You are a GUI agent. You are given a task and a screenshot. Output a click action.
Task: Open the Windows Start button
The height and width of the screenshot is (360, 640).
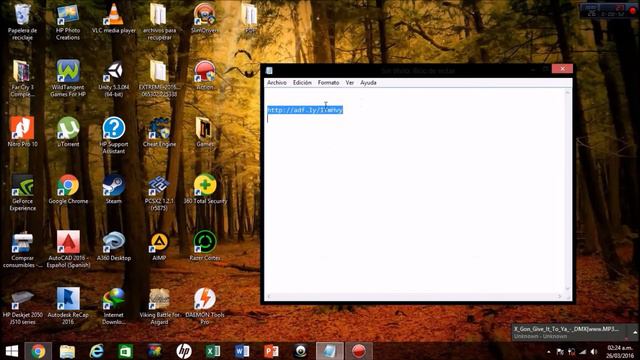[x=12, y=351]
